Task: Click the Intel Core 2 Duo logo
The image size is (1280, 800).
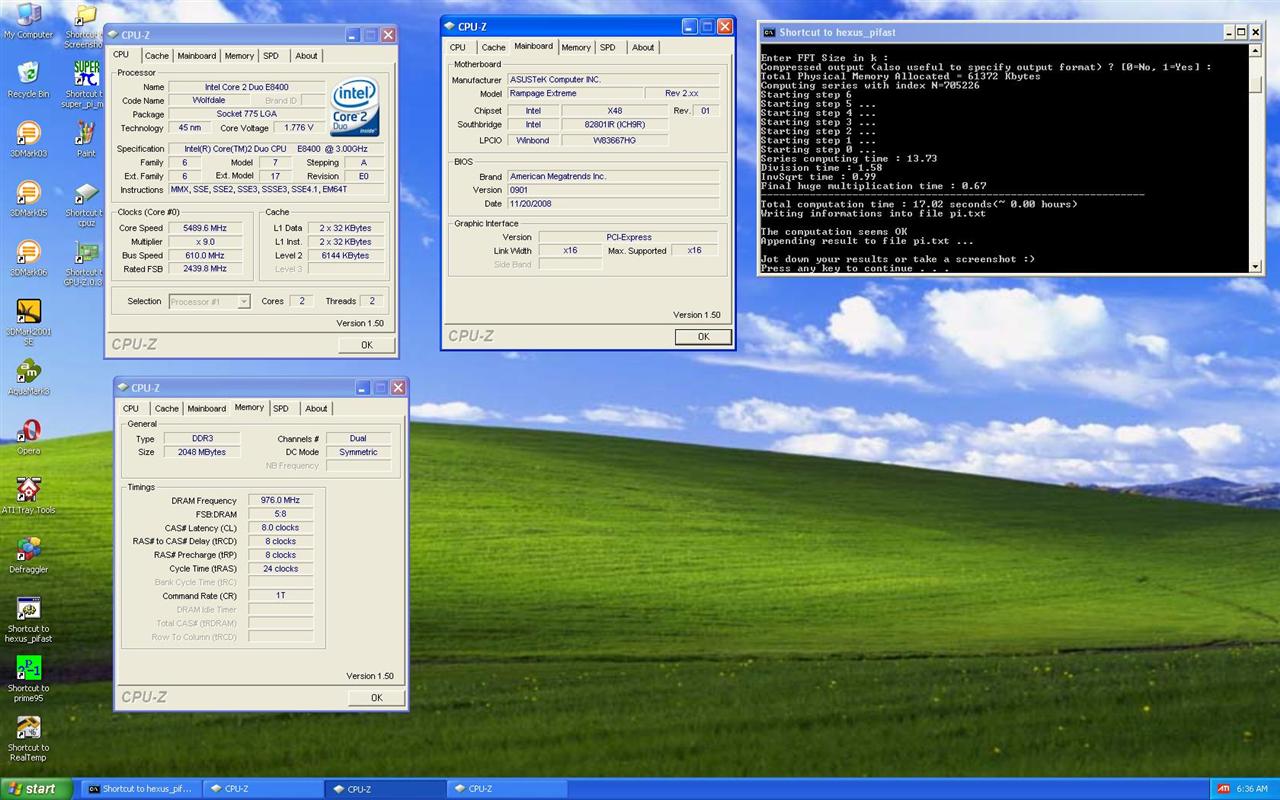Action: pyautogui.click(x=355, y=107)
